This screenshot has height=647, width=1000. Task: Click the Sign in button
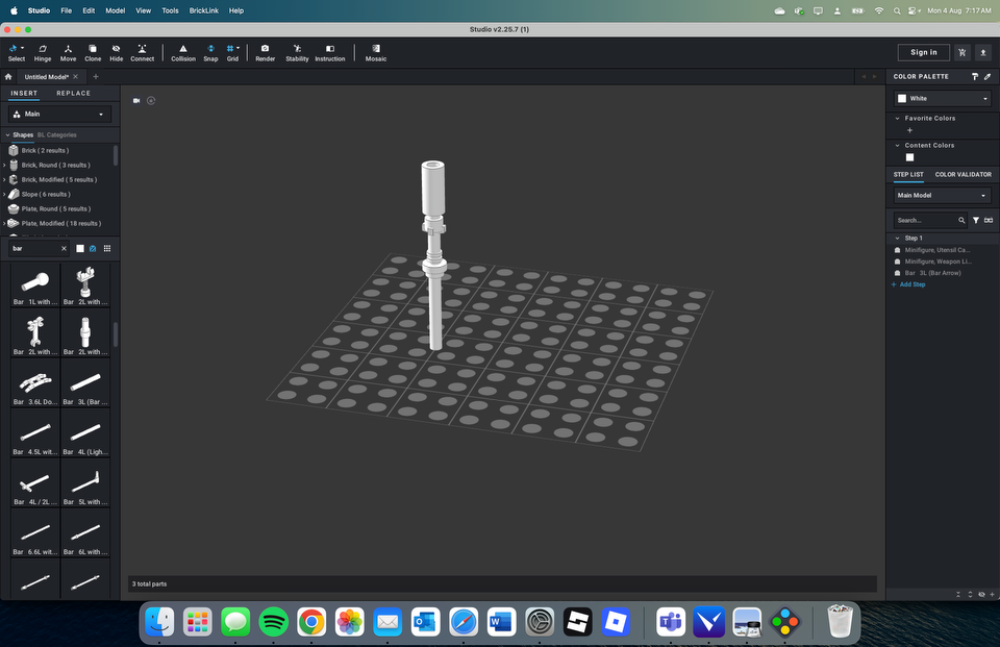923,52
